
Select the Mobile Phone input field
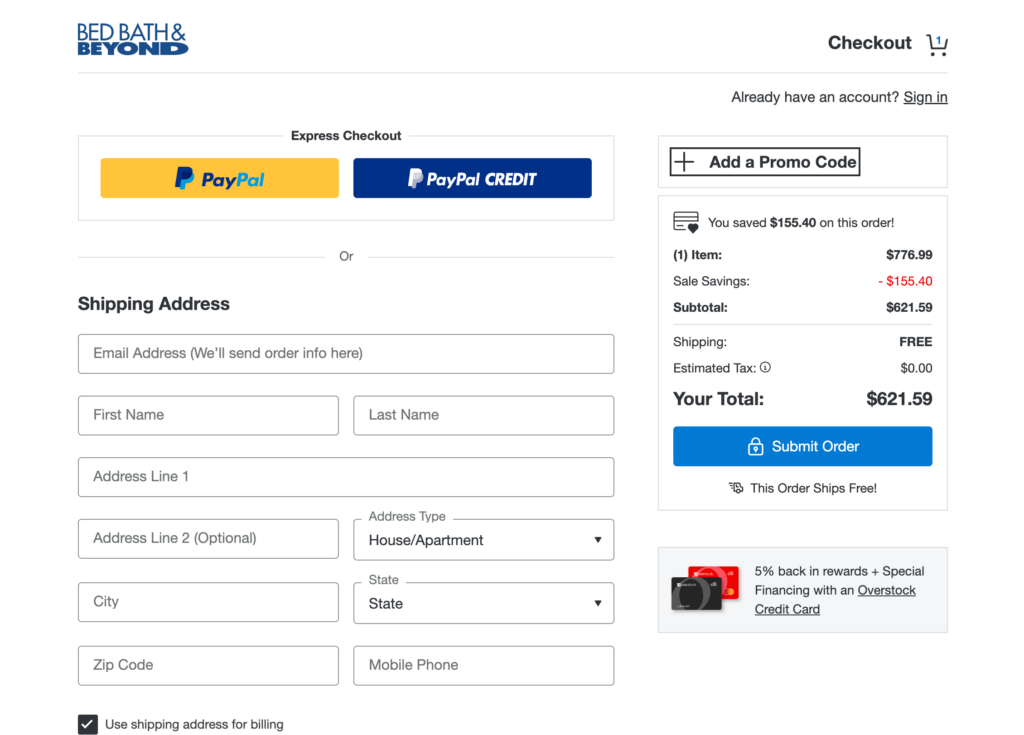click(x=484, y=665)
